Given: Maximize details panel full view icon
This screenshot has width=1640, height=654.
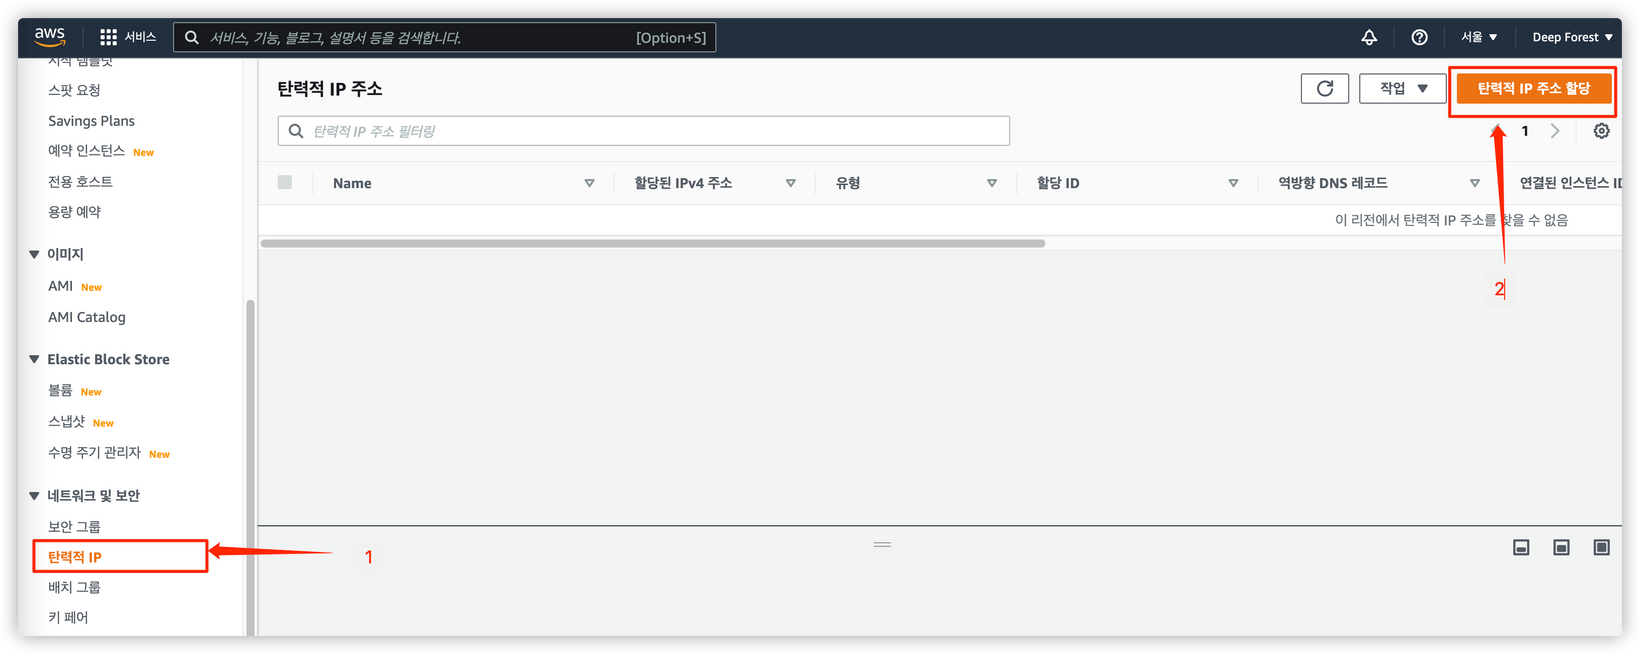Looking at the screenshot, I should 1601,547.
